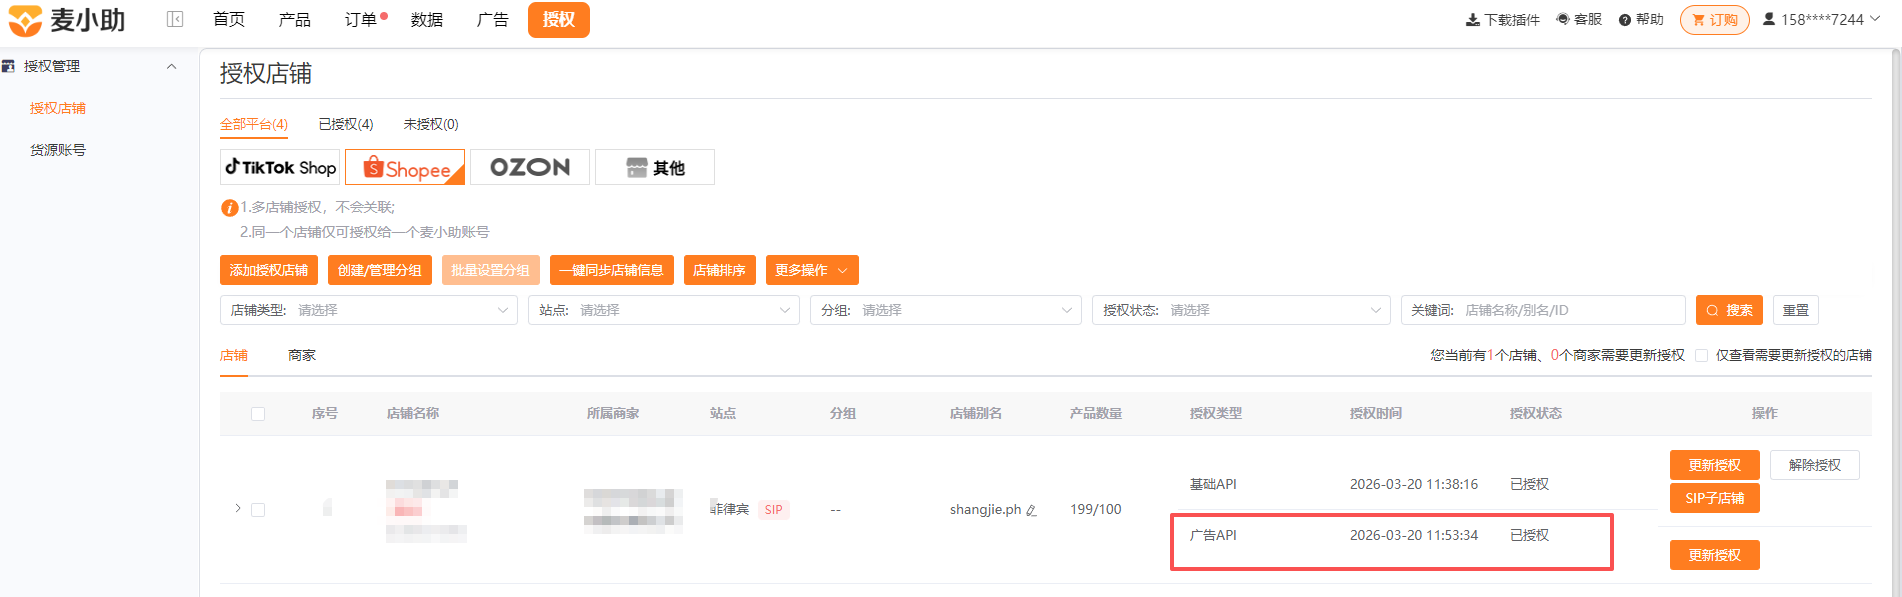
Task: Check 仅查看需要更新授权的店铺 checkbox
Action: [x=1701, y=356]
